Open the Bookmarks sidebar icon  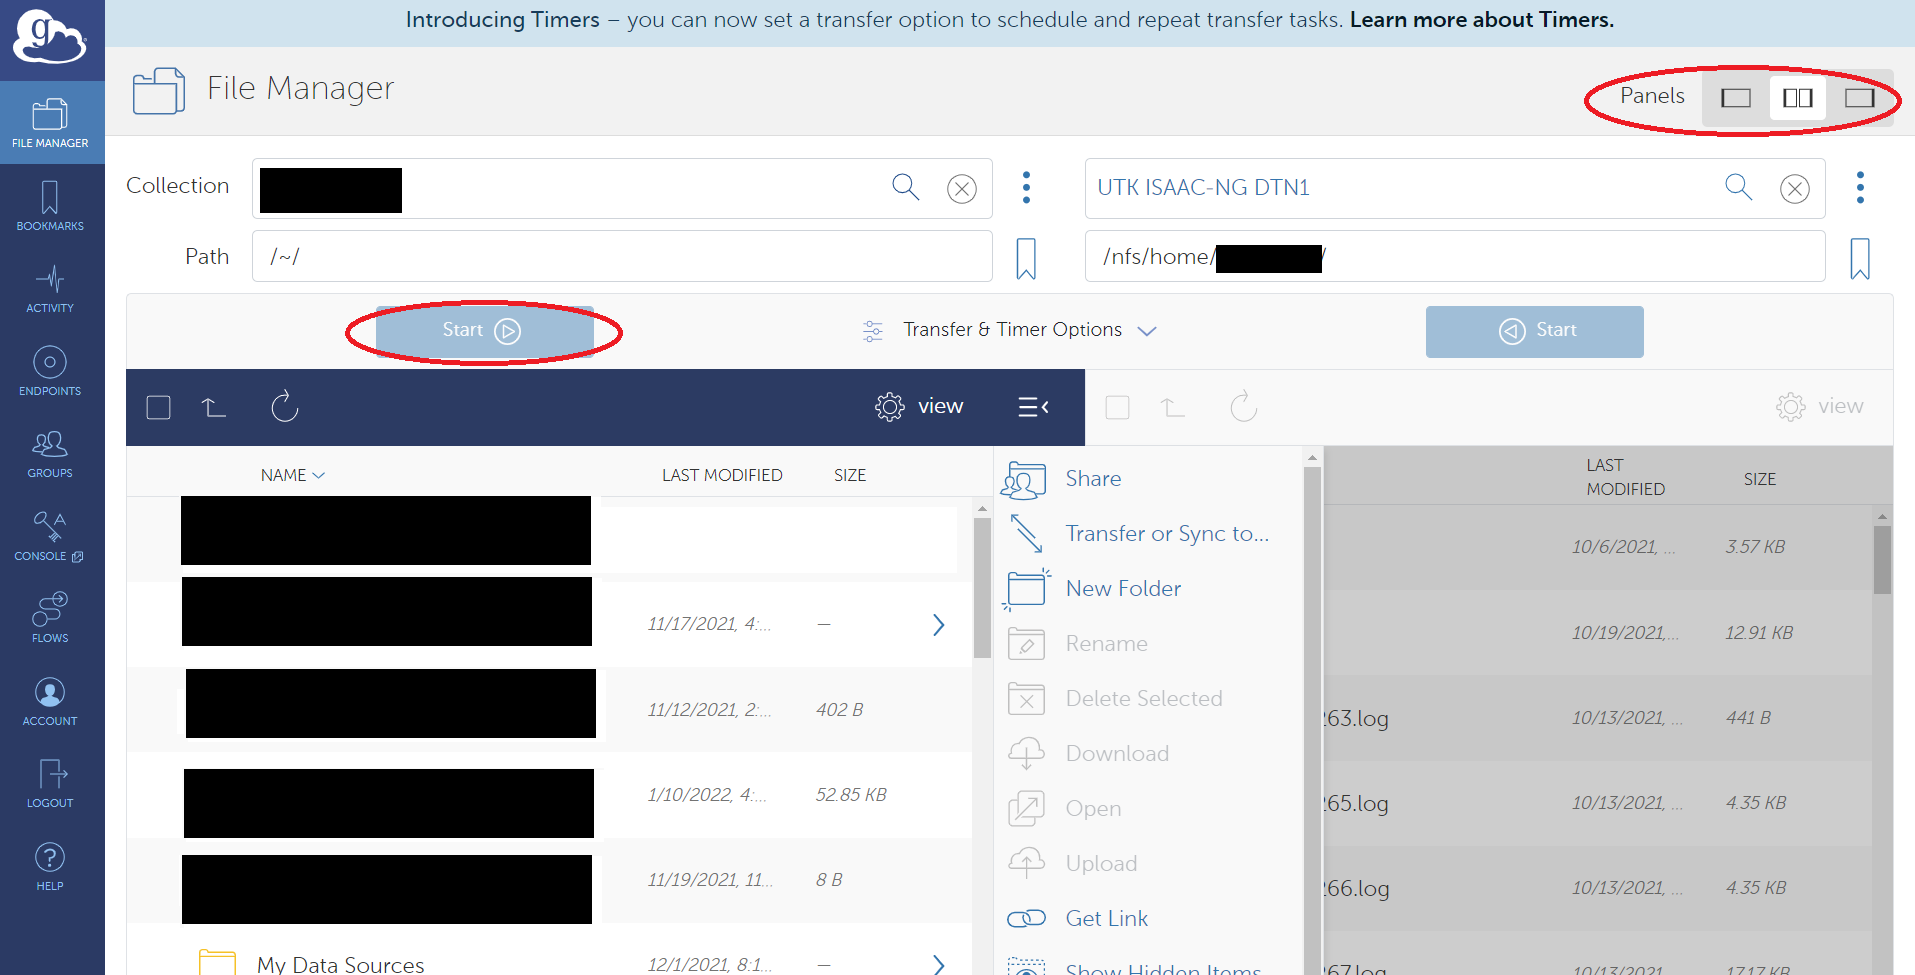(x=49, y=205)
